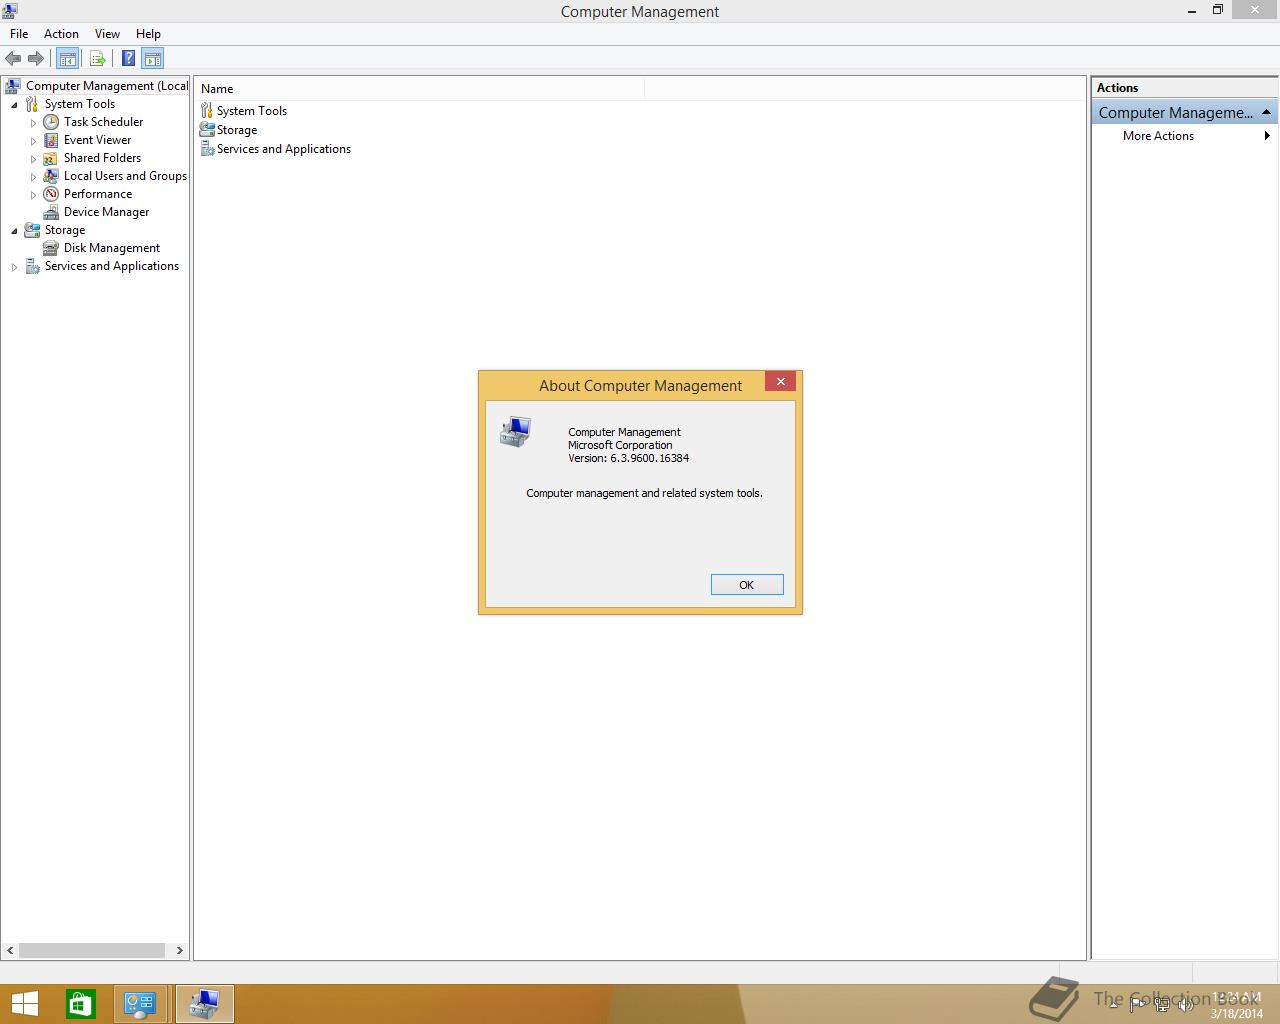The width and height of the screenshot is (1280, 1024).
Task: Click the Name column header
Action: pyautogui.click(x=420, y=89)
